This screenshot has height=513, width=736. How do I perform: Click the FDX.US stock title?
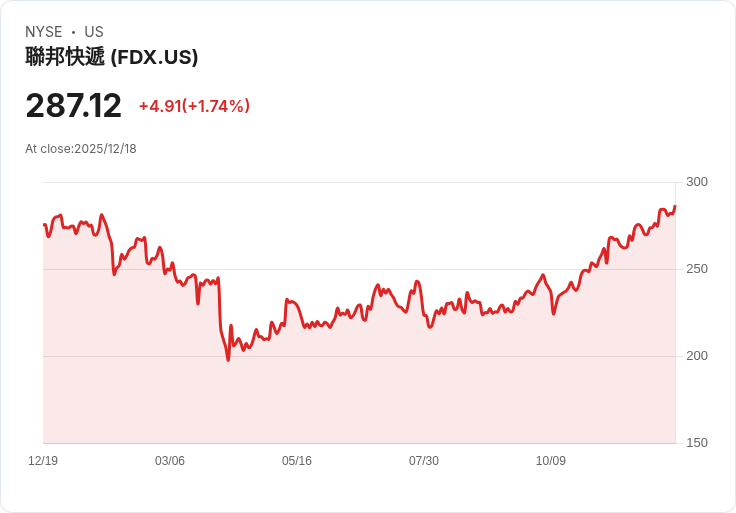pyautogui.click(x=112, y=57)
